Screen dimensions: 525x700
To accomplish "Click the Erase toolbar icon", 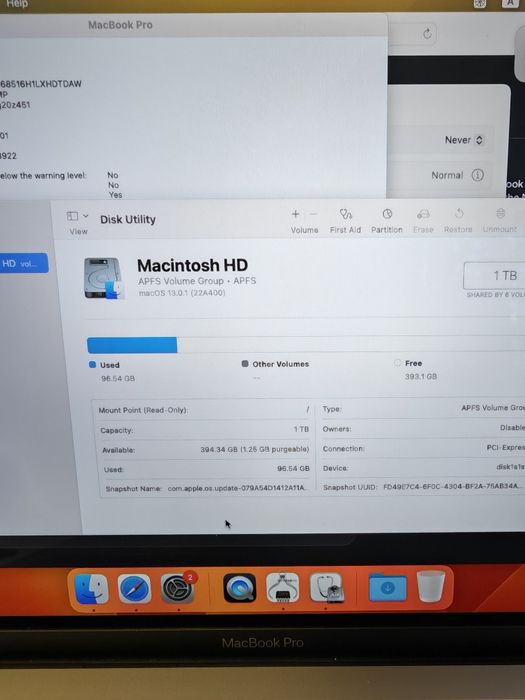I will [x=423, y=215].
